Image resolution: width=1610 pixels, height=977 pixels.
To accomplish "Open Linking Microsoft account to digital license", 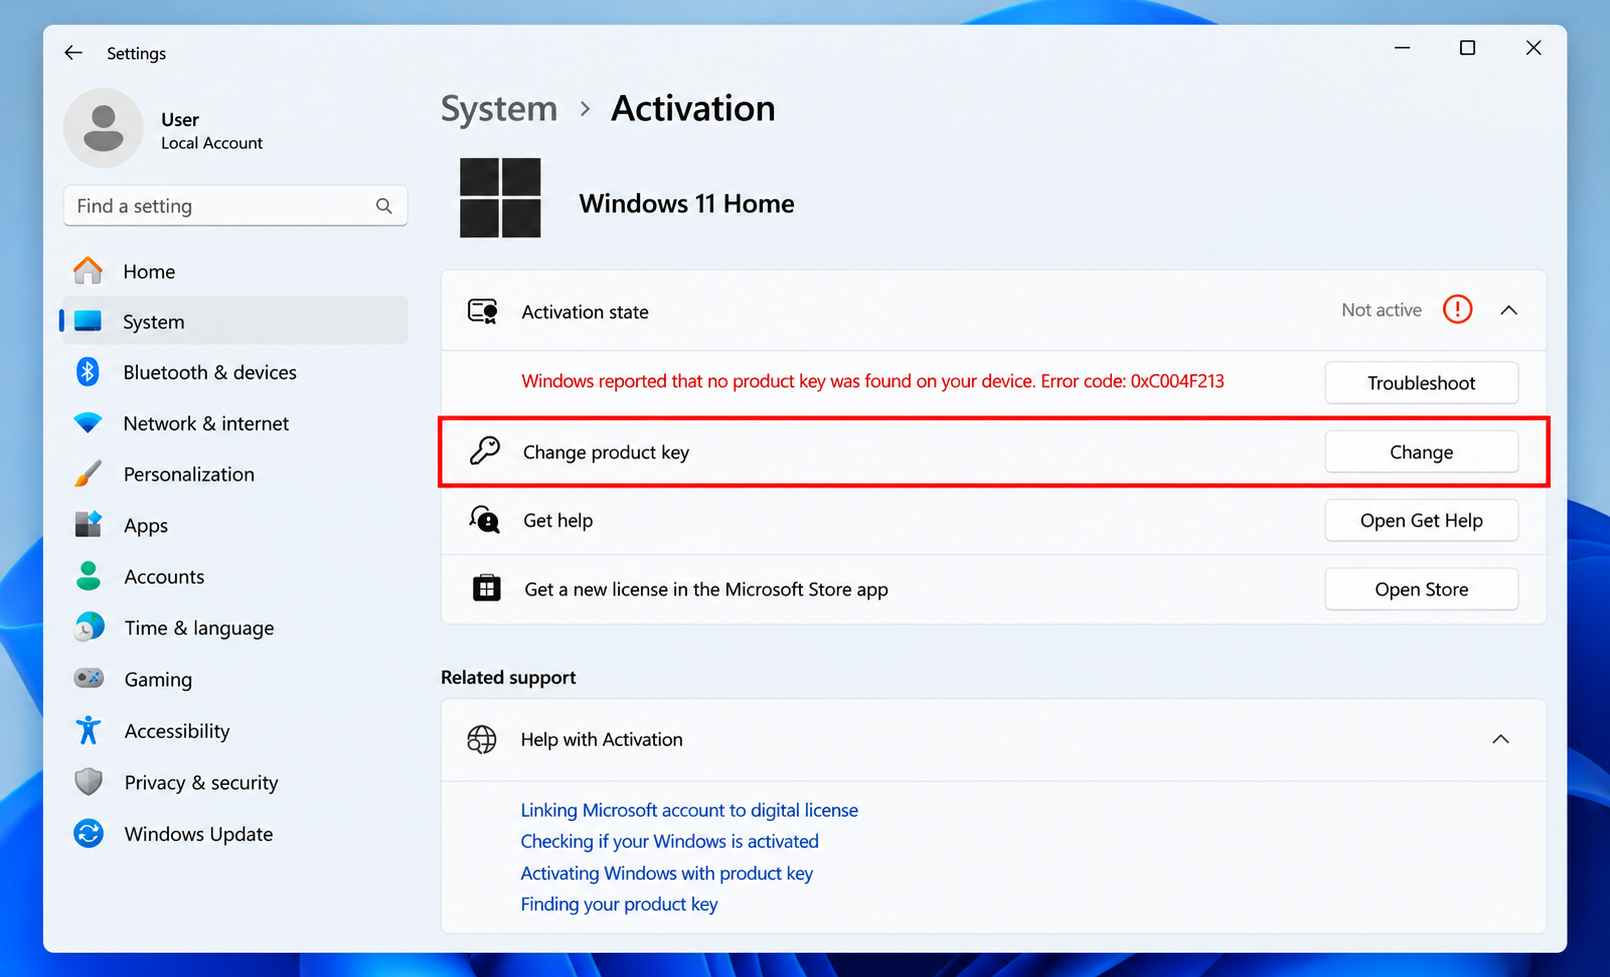I will tap(689, 810).
